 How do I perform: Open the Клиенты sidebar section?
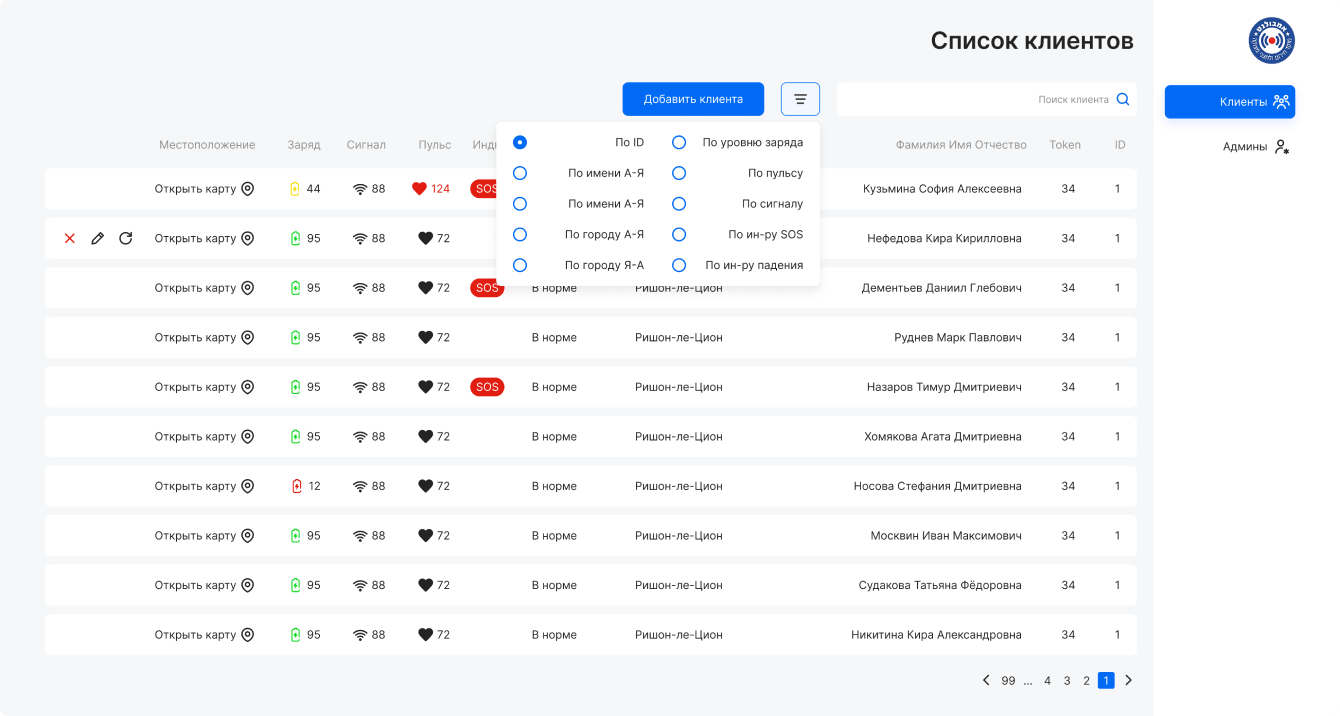click(x=1229, y=101)
